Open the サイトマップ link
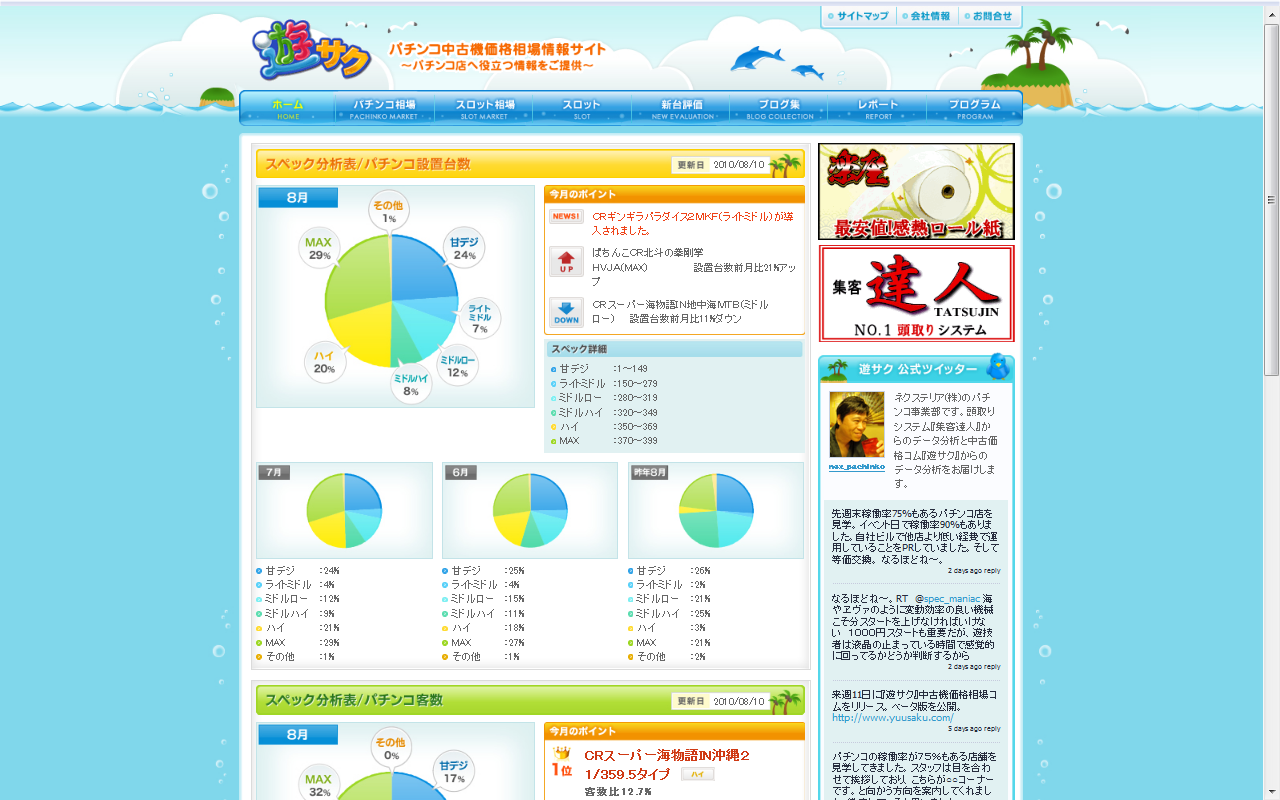 pos(858,16)
